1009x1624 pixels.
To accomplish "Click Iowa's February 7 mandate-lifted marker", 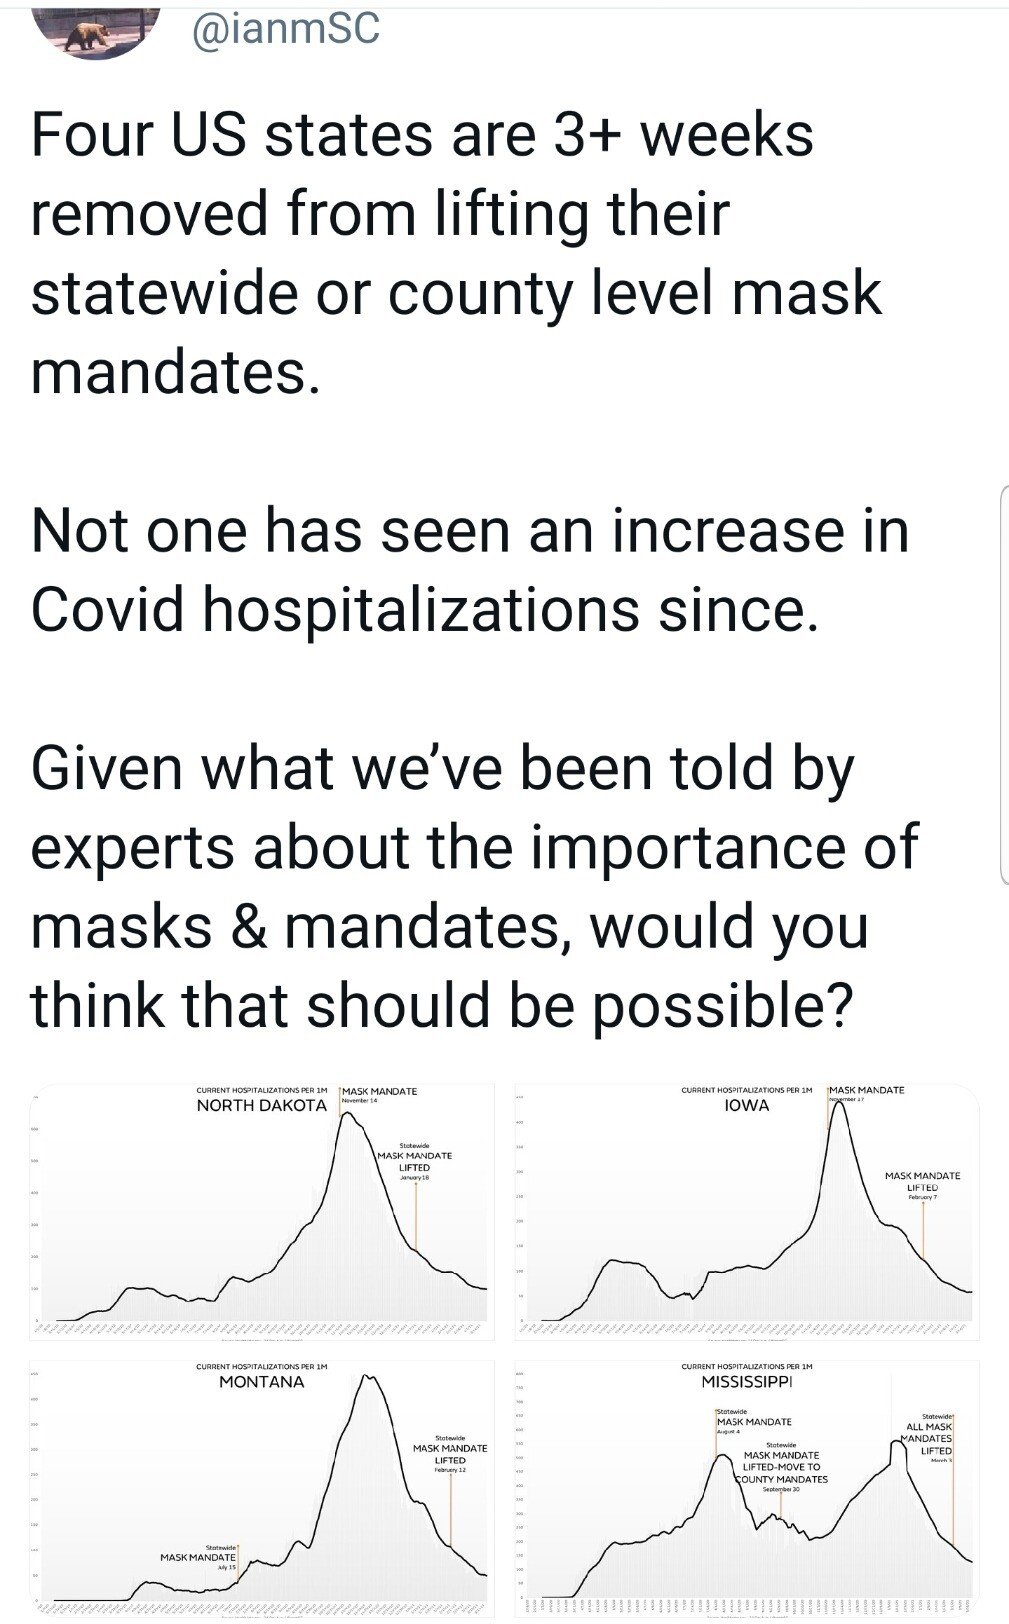I will (x=922, y=1183).
